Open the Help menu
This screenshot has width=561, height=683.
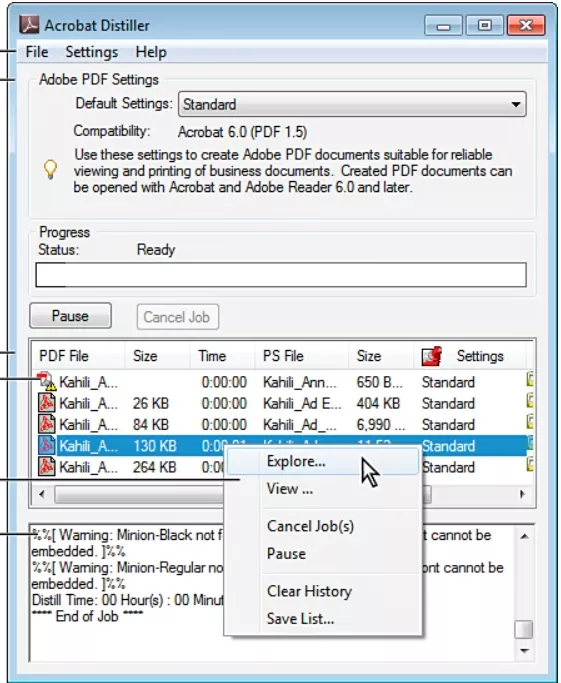click(x=151, y=52)
